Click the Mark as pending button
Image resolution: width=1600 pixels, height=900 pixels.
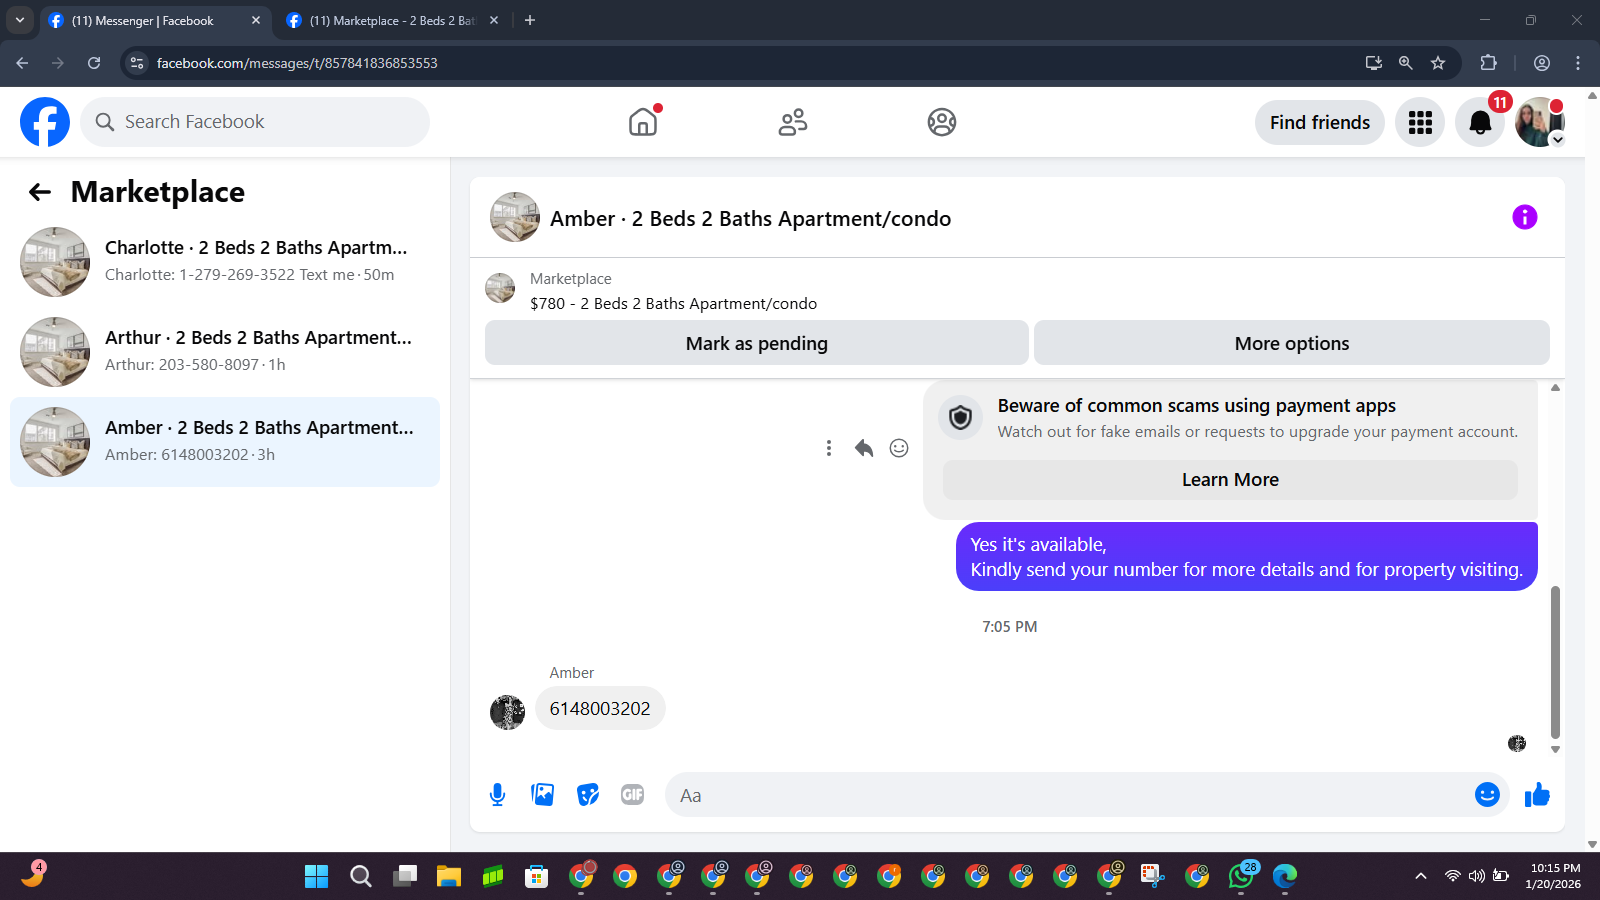pyautogui.click(x=757, y=343)
